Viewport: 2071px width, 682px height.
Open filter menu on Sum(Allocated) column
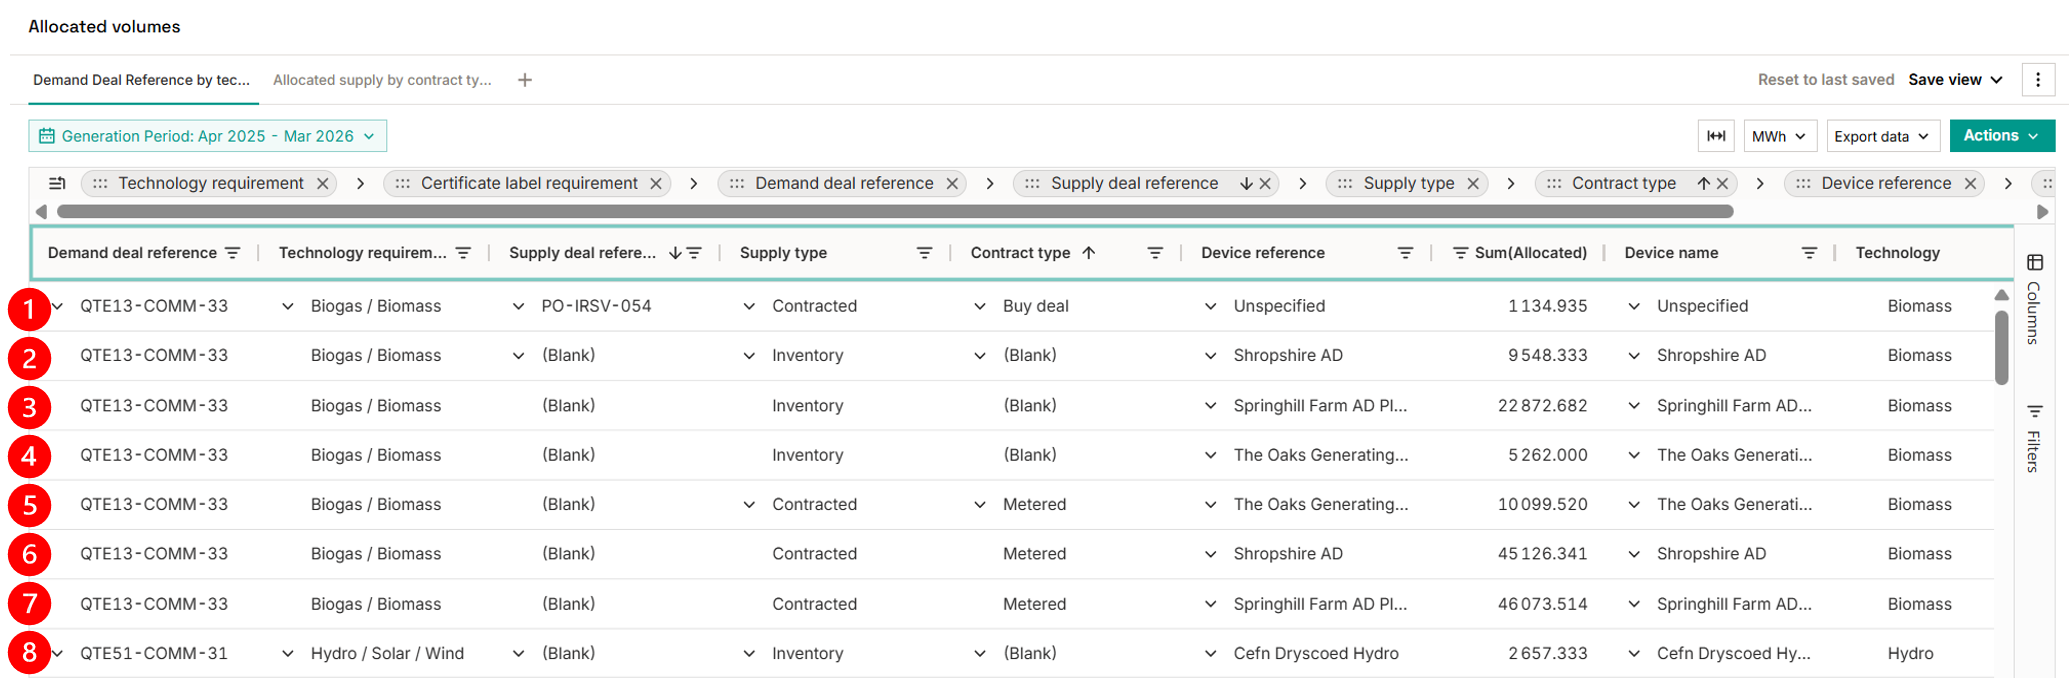point(1460,253)
